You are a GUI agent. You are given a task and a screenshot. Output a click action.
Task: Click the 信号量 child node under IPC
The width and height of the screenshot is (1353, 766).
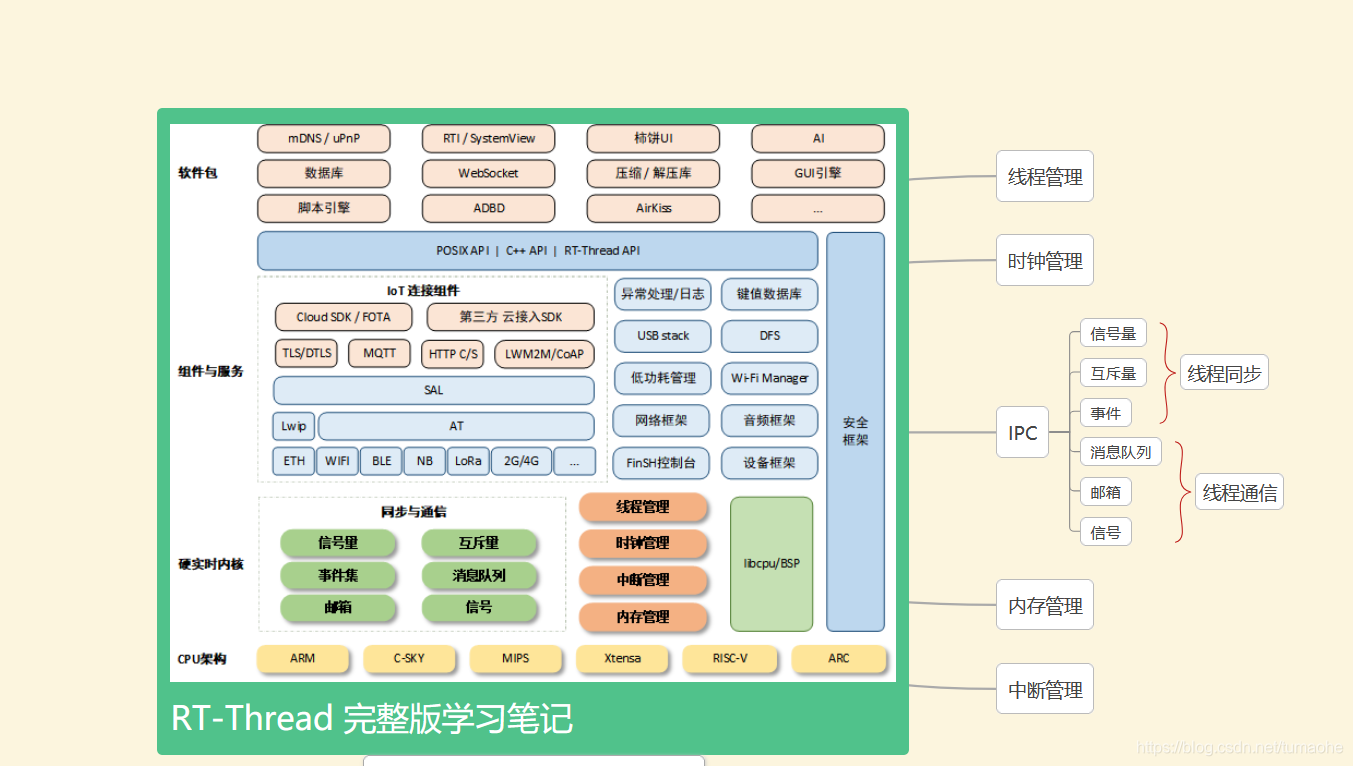1113,334
